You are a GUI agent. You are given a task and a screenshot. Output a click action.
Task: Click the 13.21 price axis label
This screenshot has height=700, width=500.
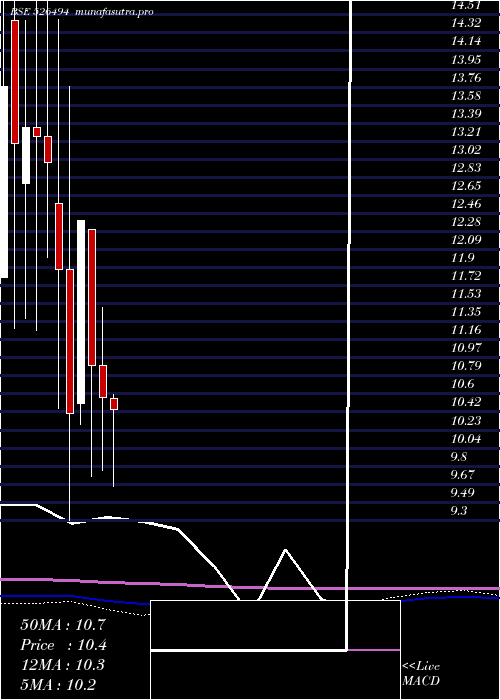click(x=466, y=132)
